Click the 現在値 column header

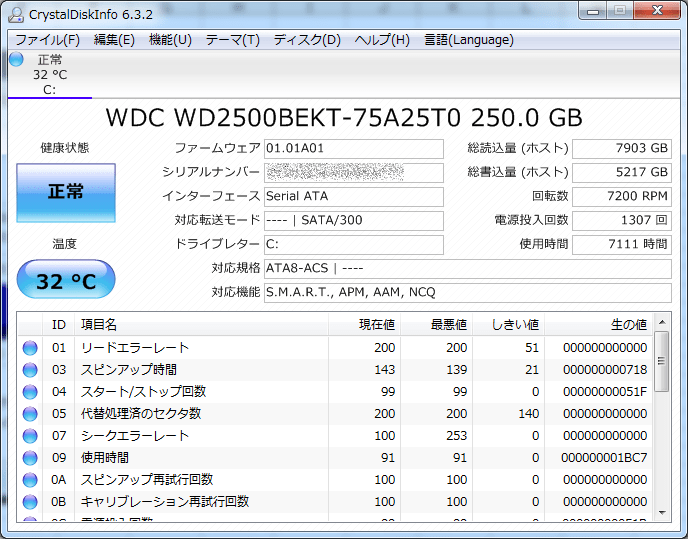coord(376,324)
